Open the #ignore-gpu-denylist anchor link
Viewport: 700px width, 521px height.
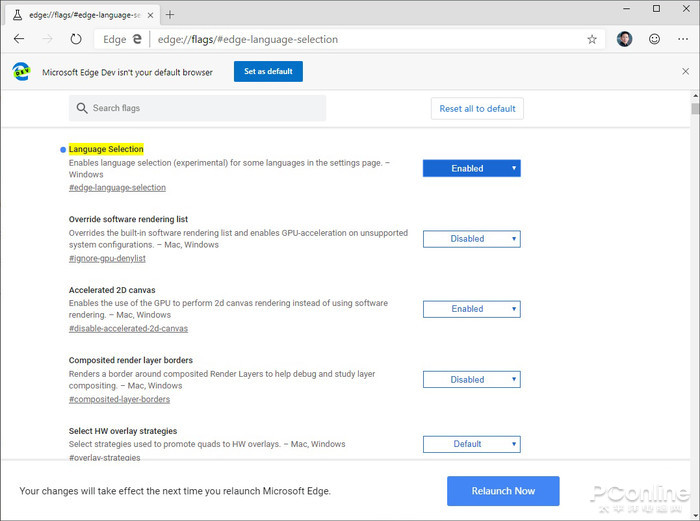107,258
